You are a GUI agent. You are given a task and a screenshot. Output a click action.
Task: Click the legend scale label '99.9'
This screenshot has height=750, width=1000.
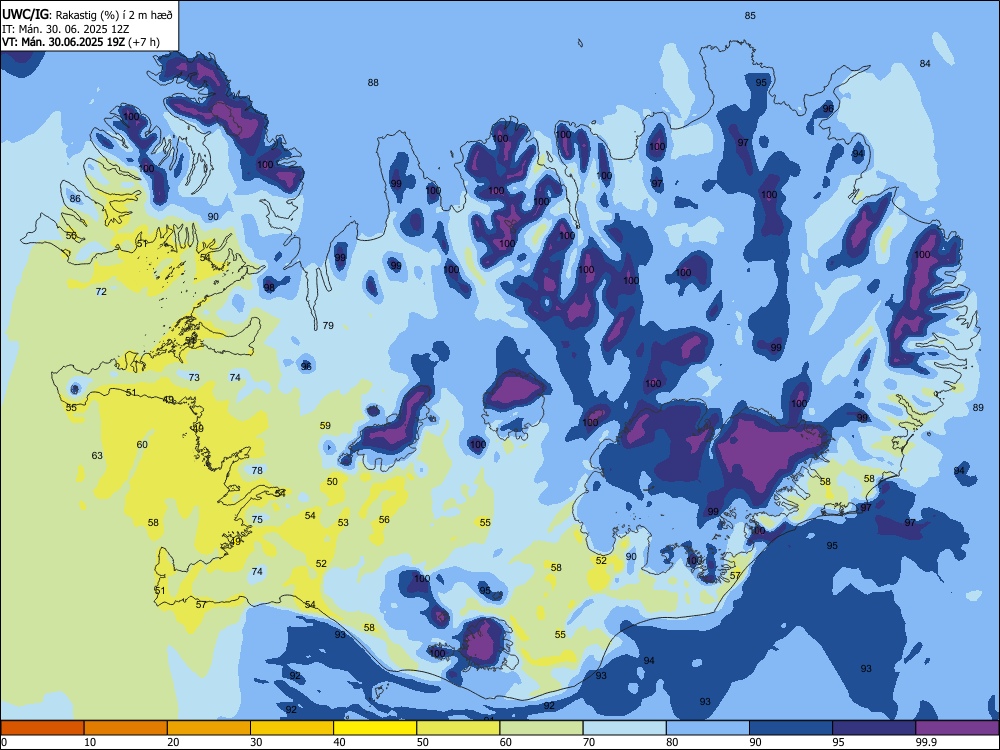click(x=926, y=742)
